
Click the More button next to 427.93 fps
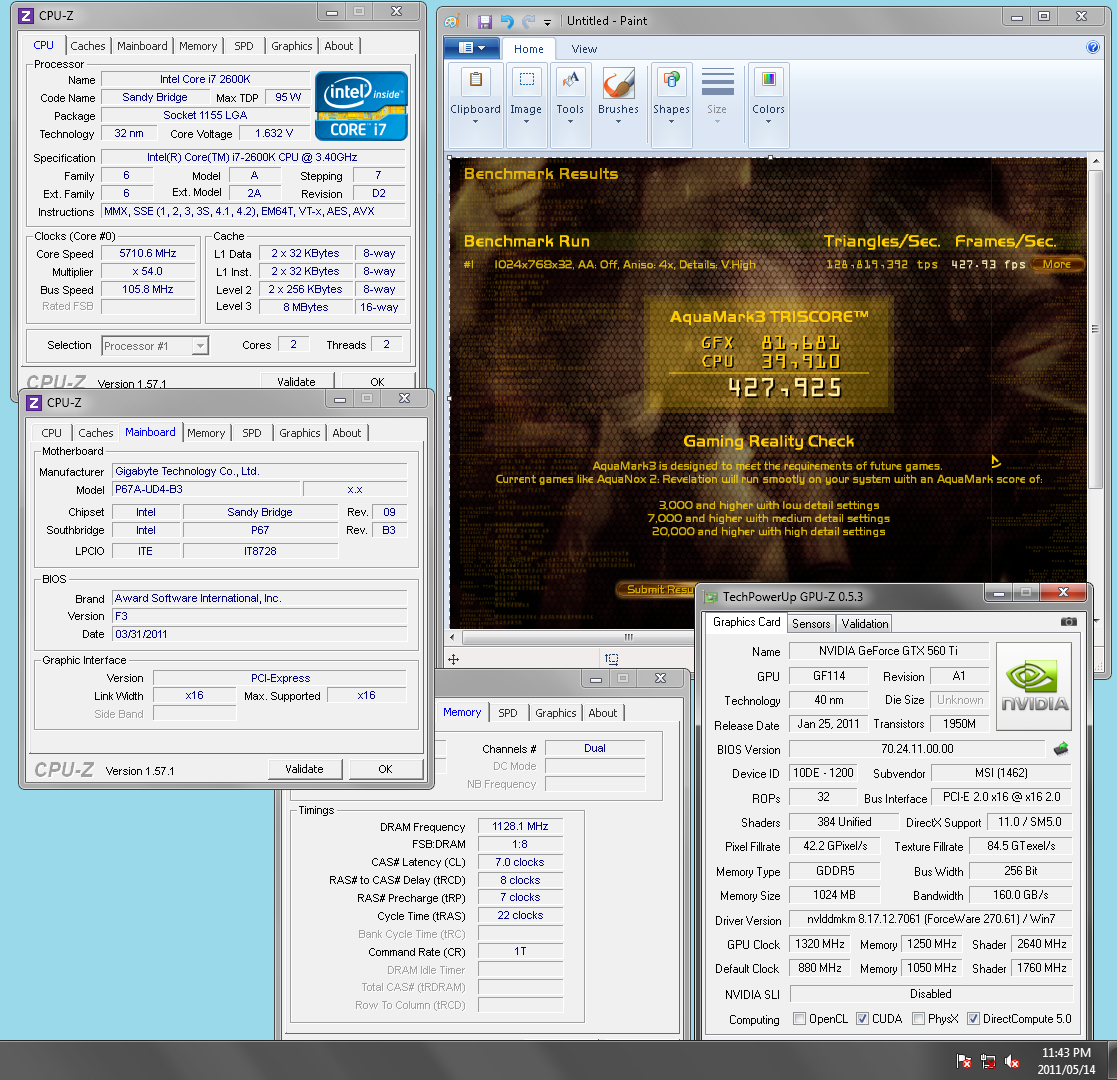click(x=1057, y=264)
